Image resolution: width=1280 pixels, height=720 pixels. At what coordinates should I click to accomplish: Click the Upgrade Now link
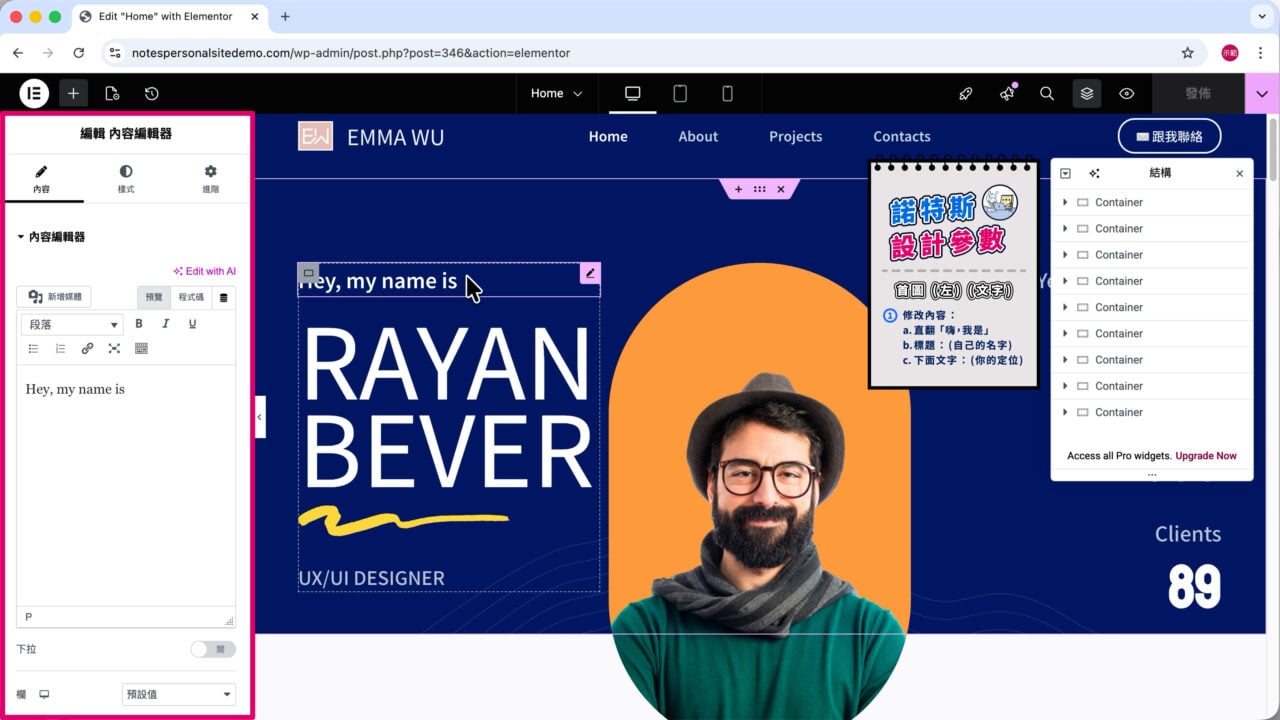point(1206,455)
